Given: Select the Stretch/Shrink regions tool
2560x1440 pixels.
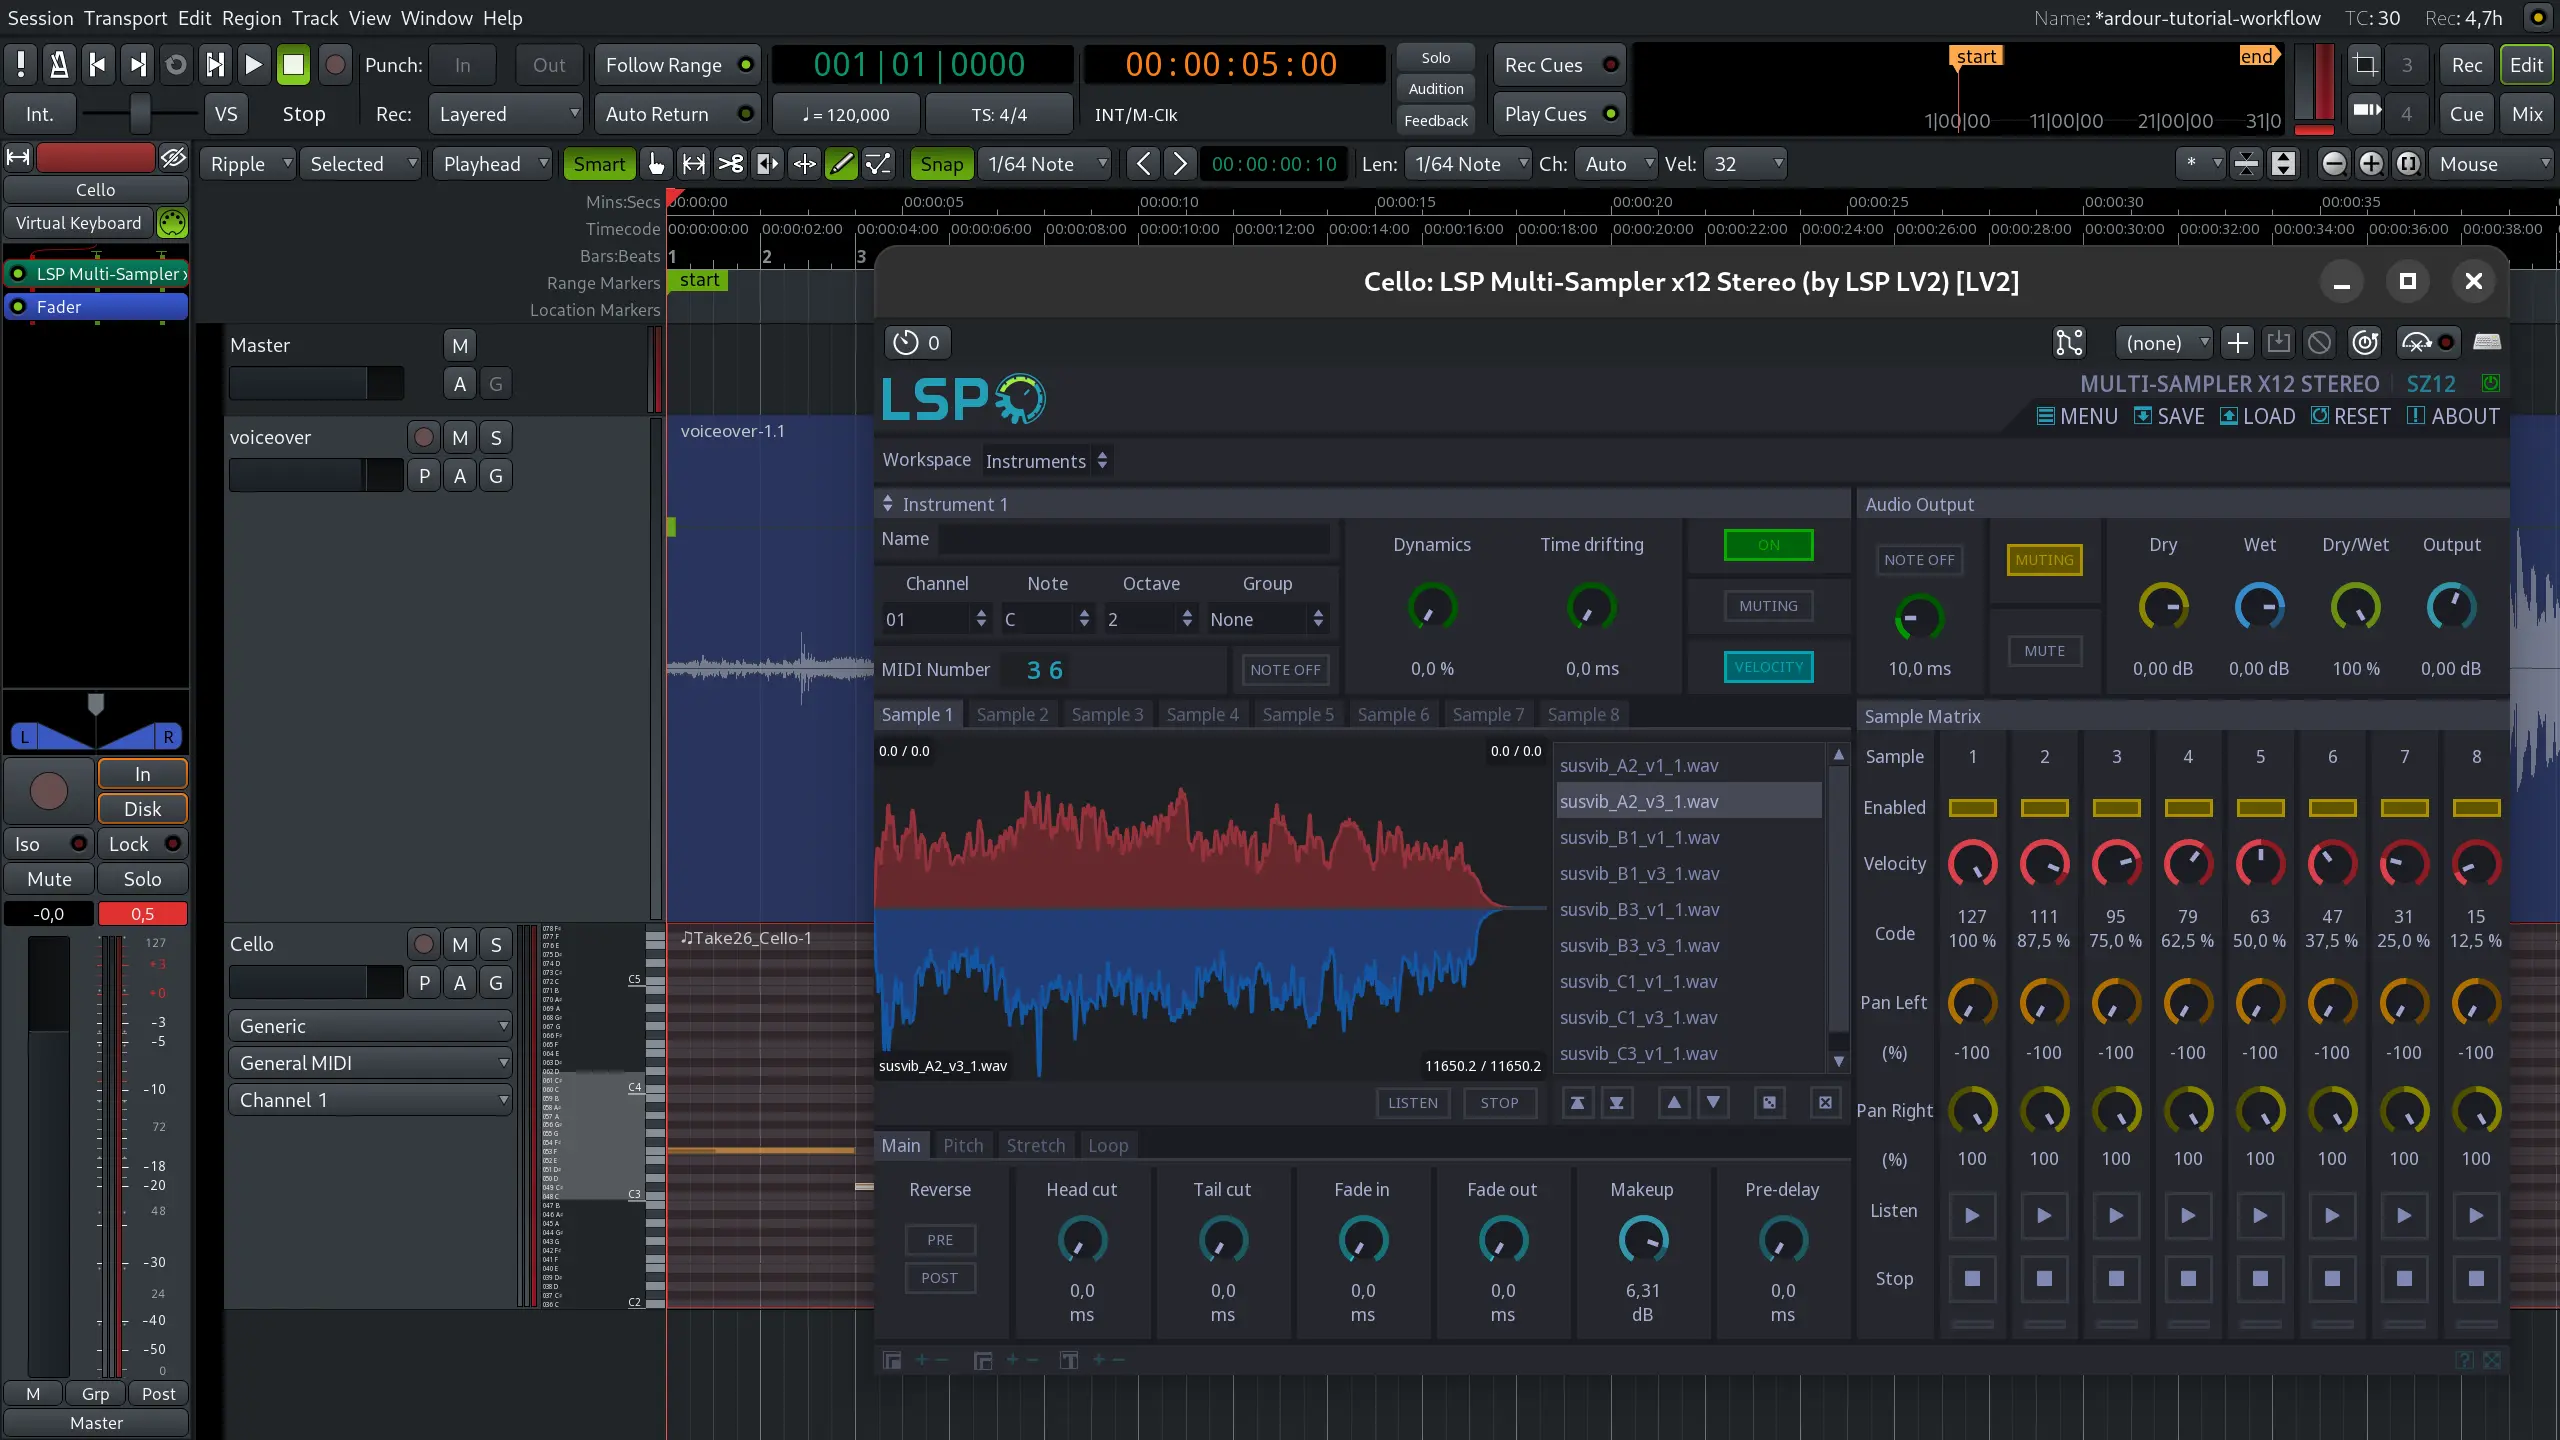Looking at the screenshot, I should pos(804,164).
